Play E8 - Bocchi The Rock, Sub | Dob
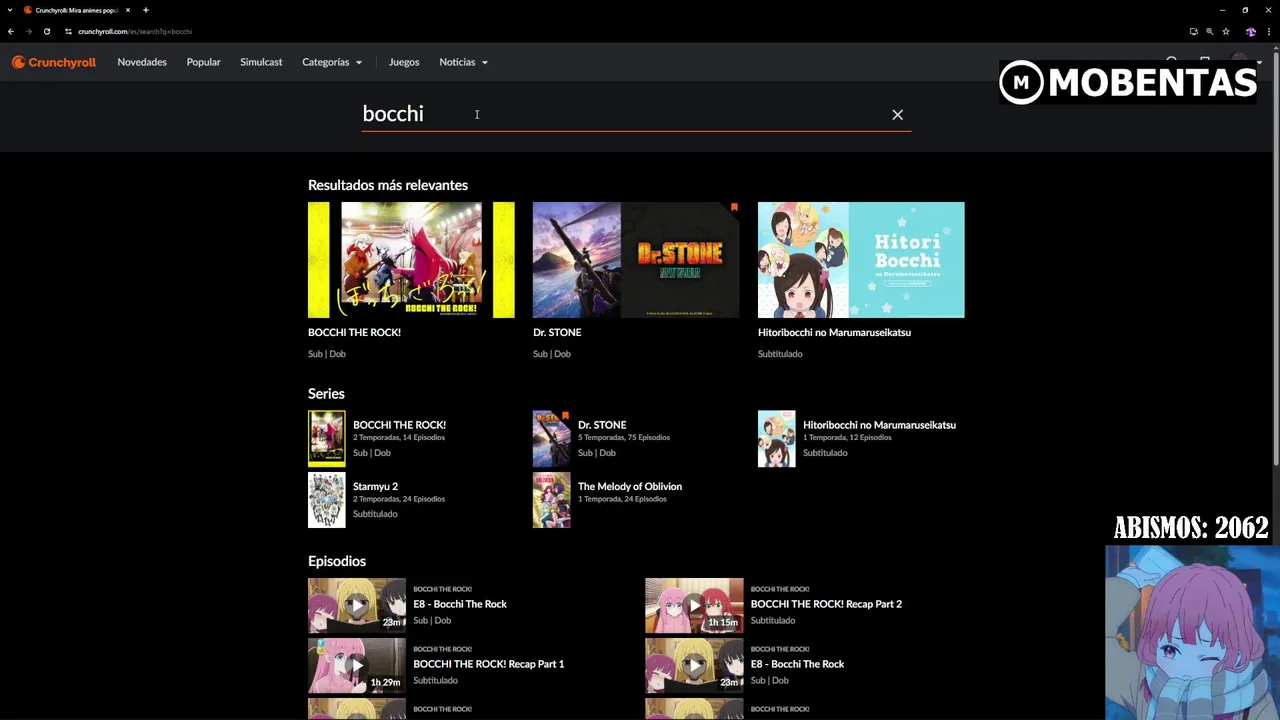Image resolution: width=1280 pixels, height=720 pixels. (357, 605)
